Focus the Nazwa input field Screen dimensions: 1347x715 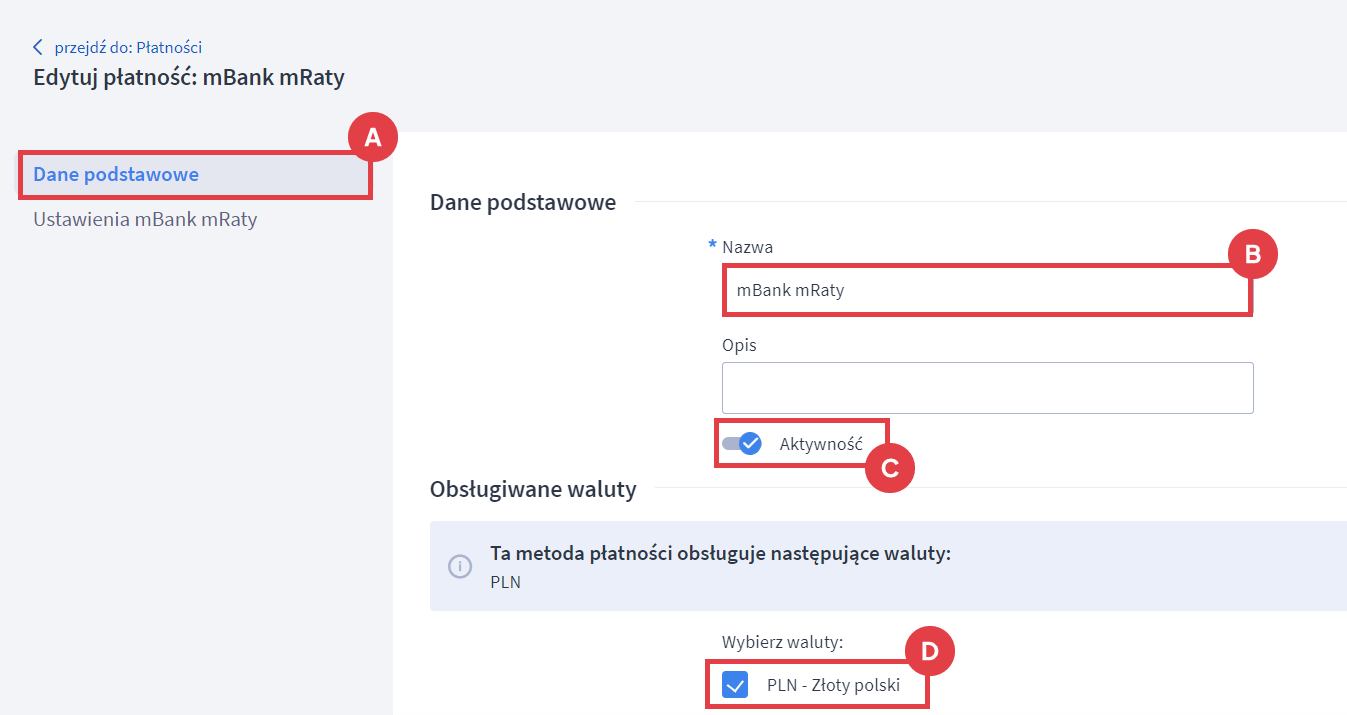[x=985, y=291]
